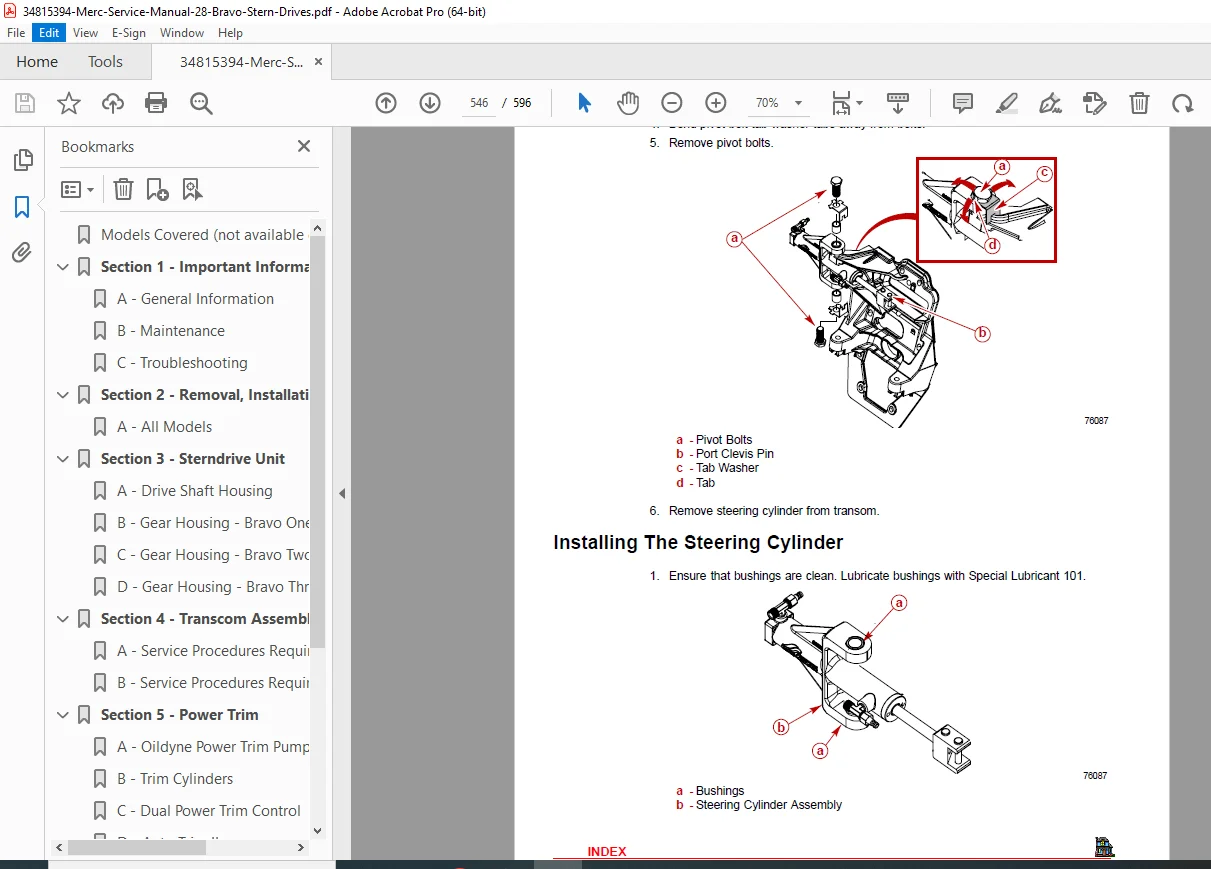Select the hand pan tool

click(x=628, y=103)
